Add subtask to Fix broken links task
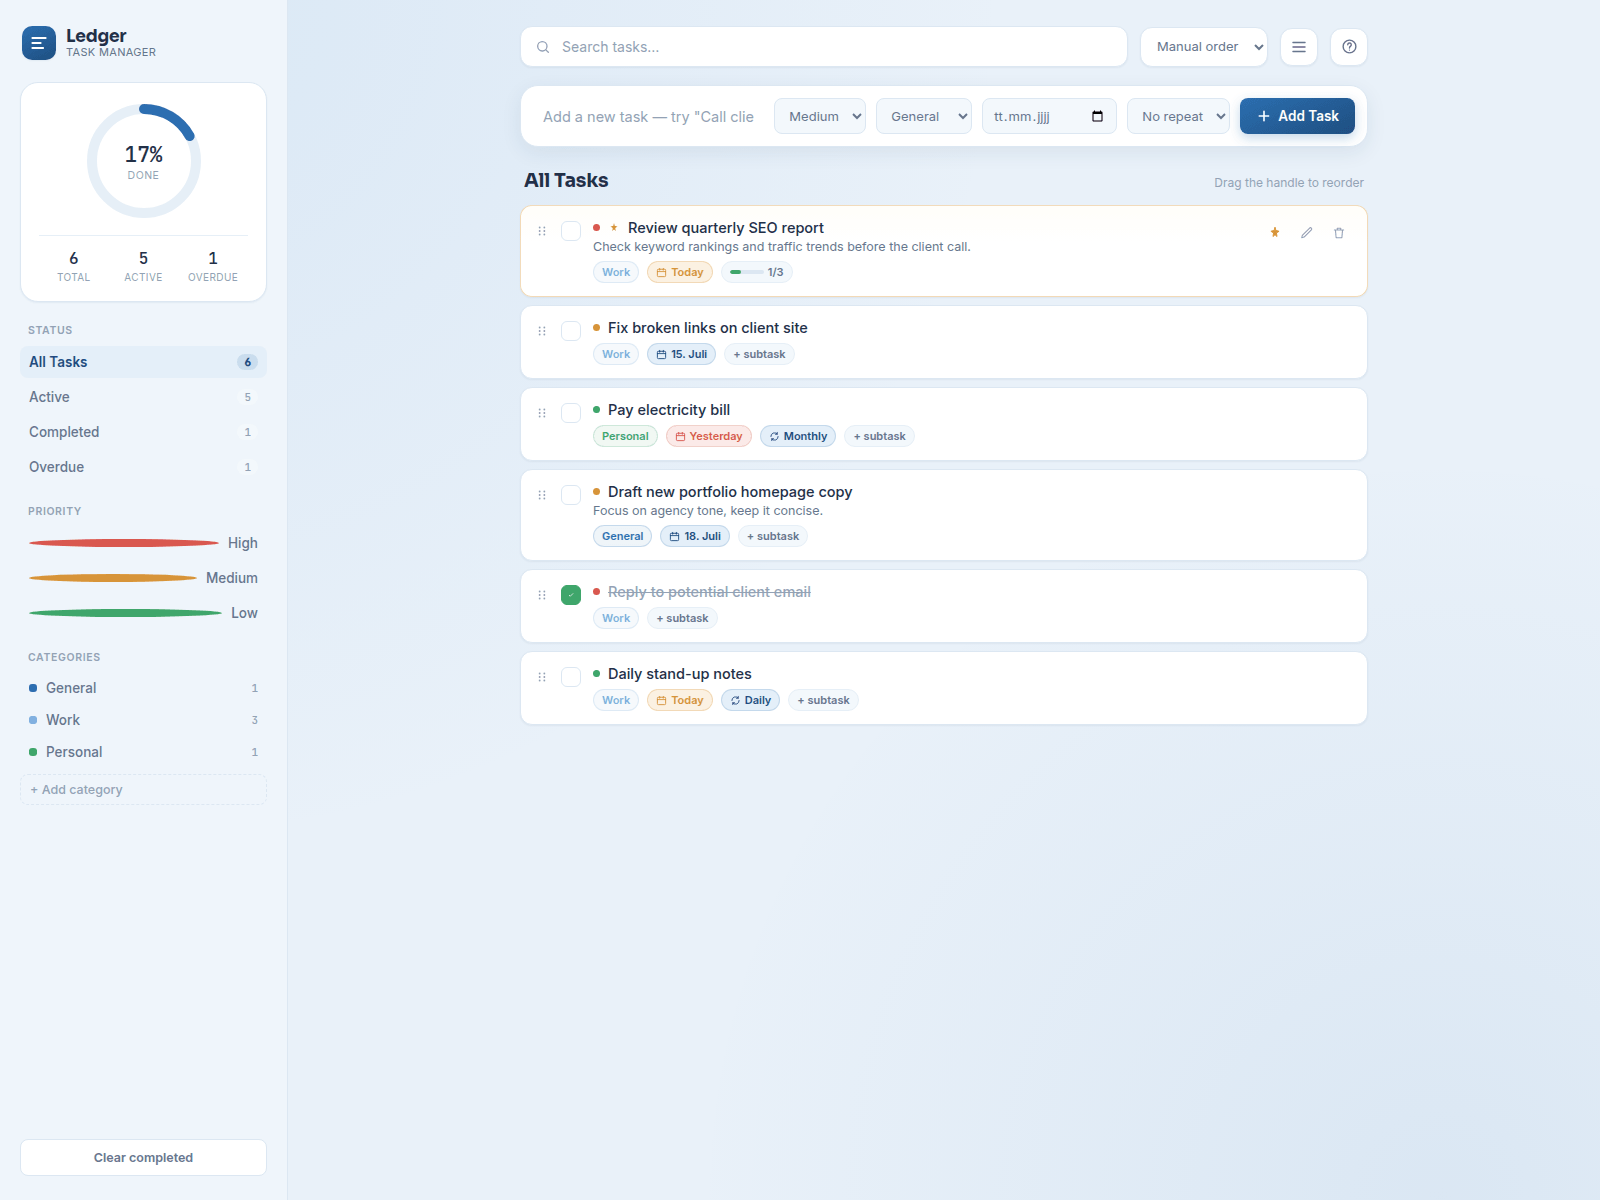The image size is (1600, 1200). click(x=759, y=354)
